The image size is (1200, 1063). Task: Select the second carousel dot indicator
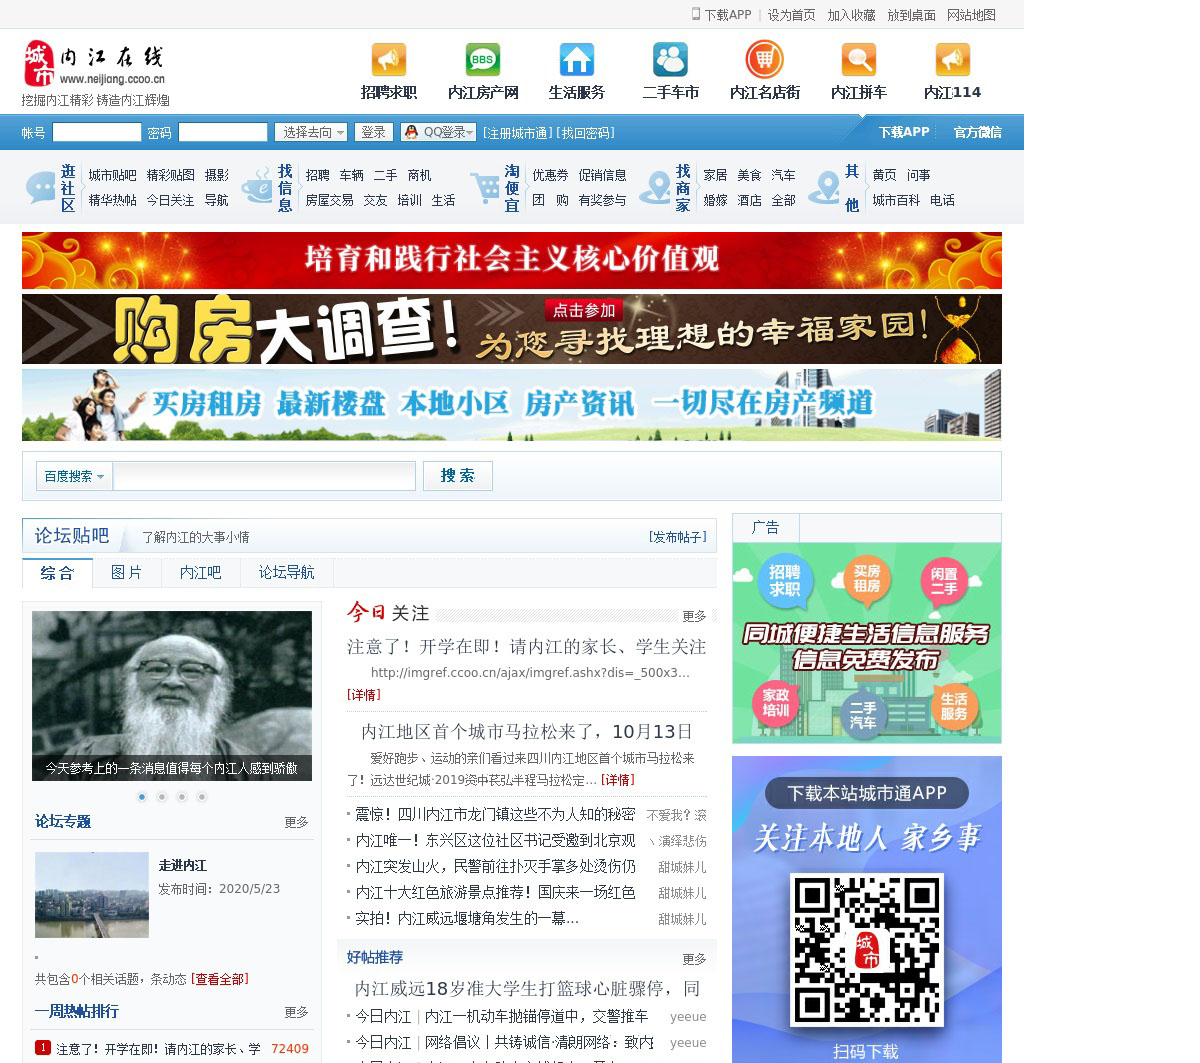point(162,797)
